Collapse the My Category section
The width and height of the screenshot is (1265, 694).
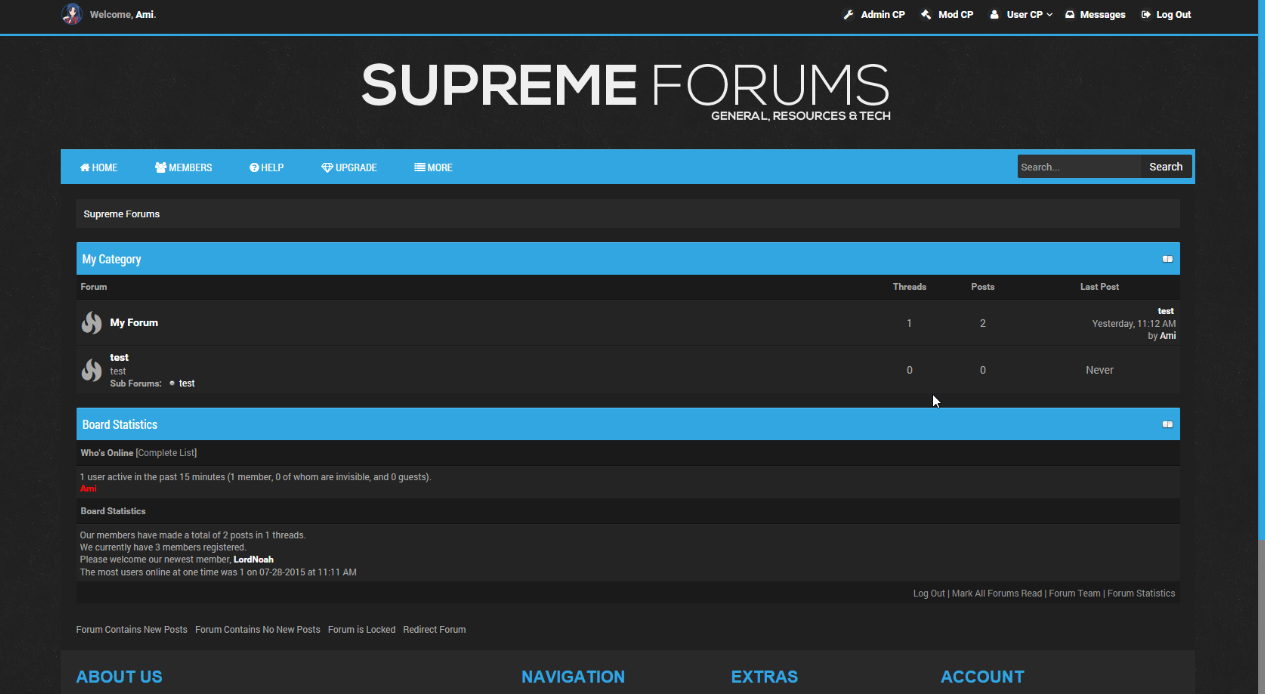click(1167, 259)
